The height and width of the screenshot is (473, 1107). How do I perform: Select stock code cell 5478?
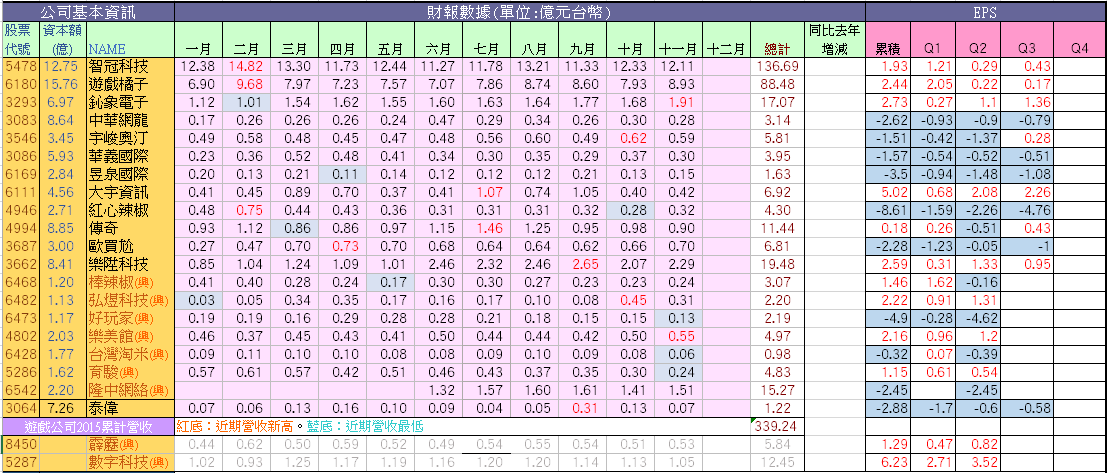point(19,66)
